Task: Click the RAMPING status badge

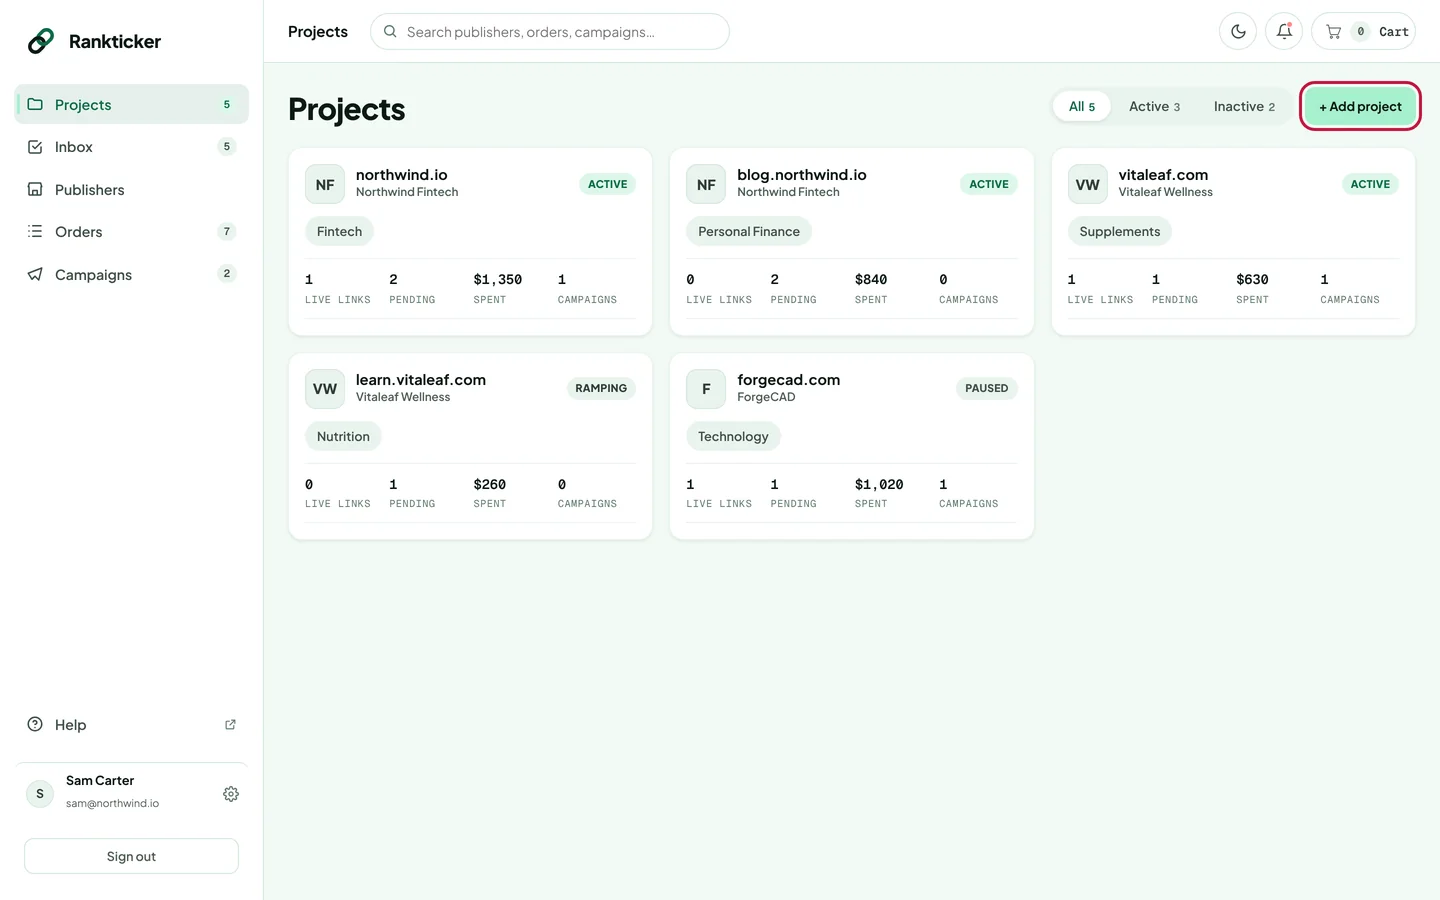Action: pos(601,388)
